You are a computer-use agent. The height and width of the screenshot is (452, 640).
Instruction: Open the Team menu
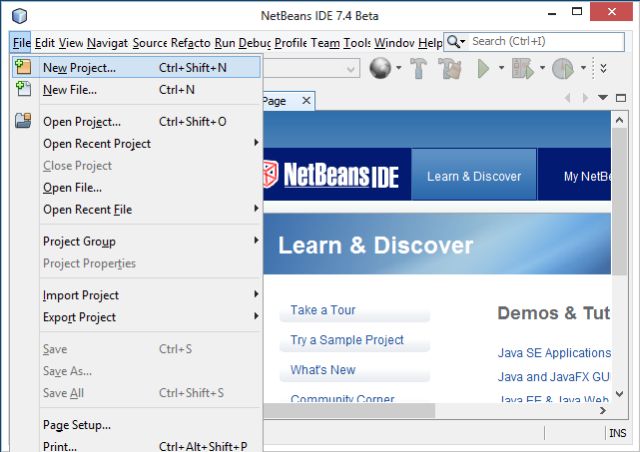click(325, 42)
